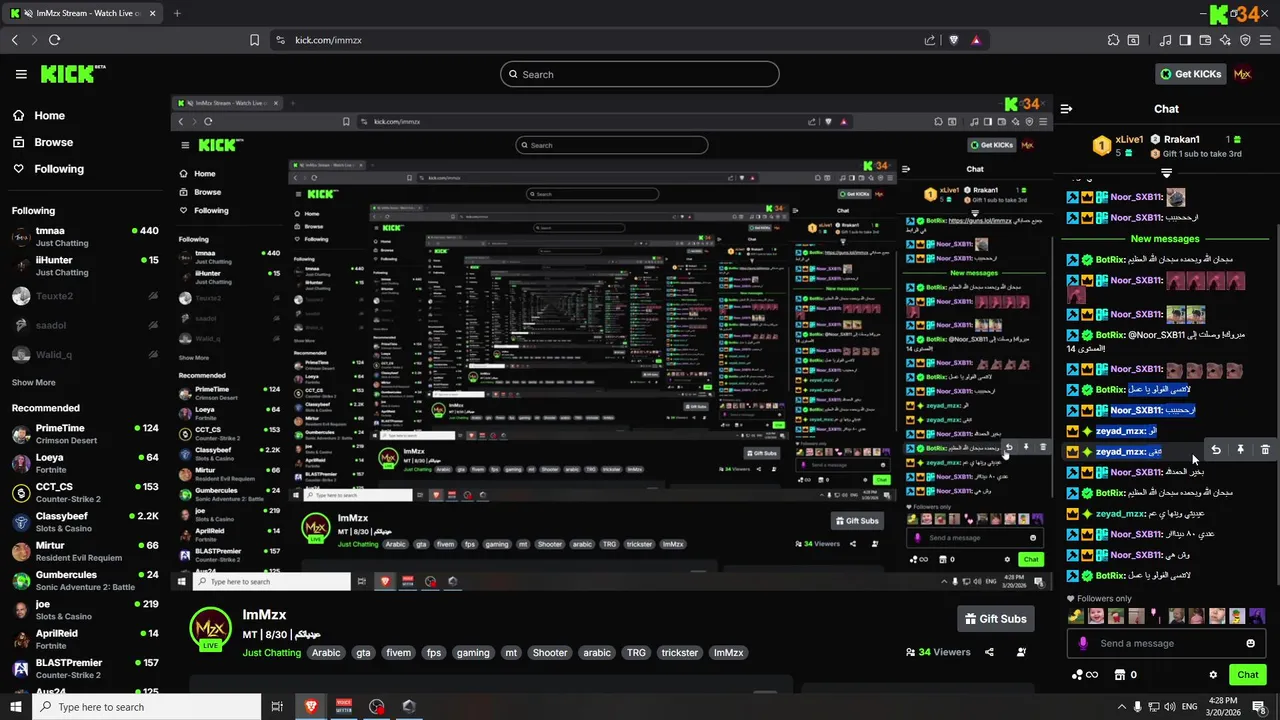Select the first emote in quick emote row
Screen dimensions: 1280x720
(x=1076, y=616)
